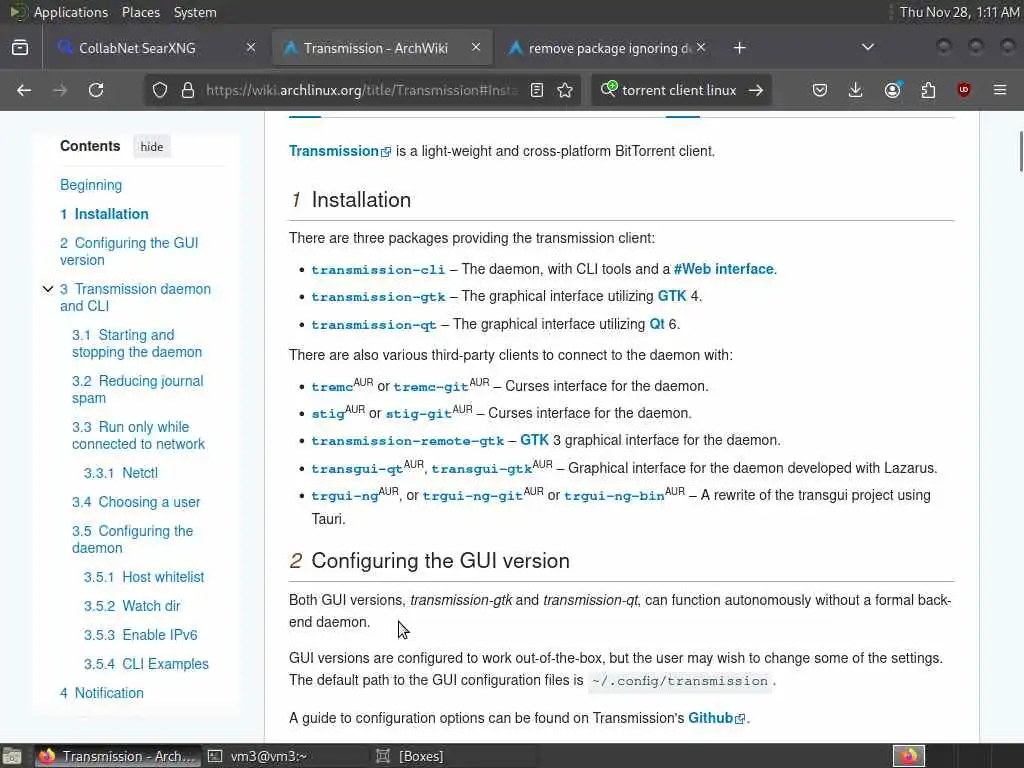Go to 3.5.1 Host whitelist

144,577
